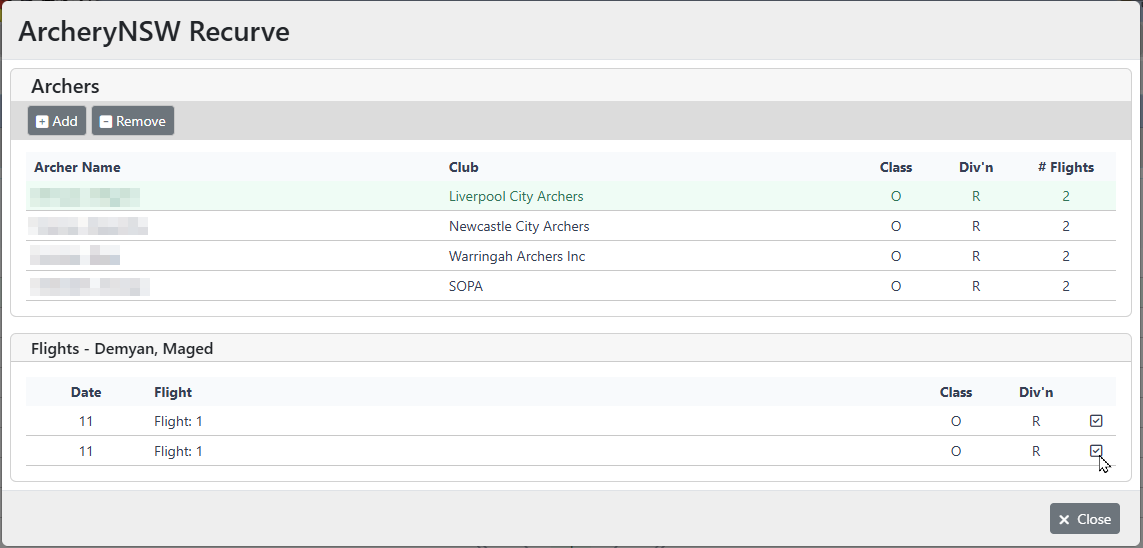Toggle the checkbox on the first flight row
This screenshot has width=1143, height=548.
tap(1096, 421)
